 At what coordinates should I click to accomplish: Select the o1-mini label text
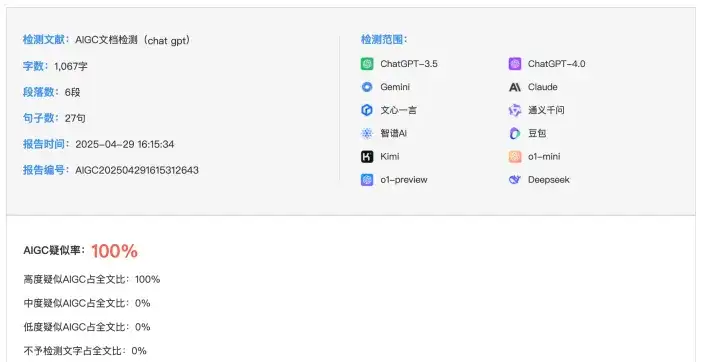(x=544, y=156)
